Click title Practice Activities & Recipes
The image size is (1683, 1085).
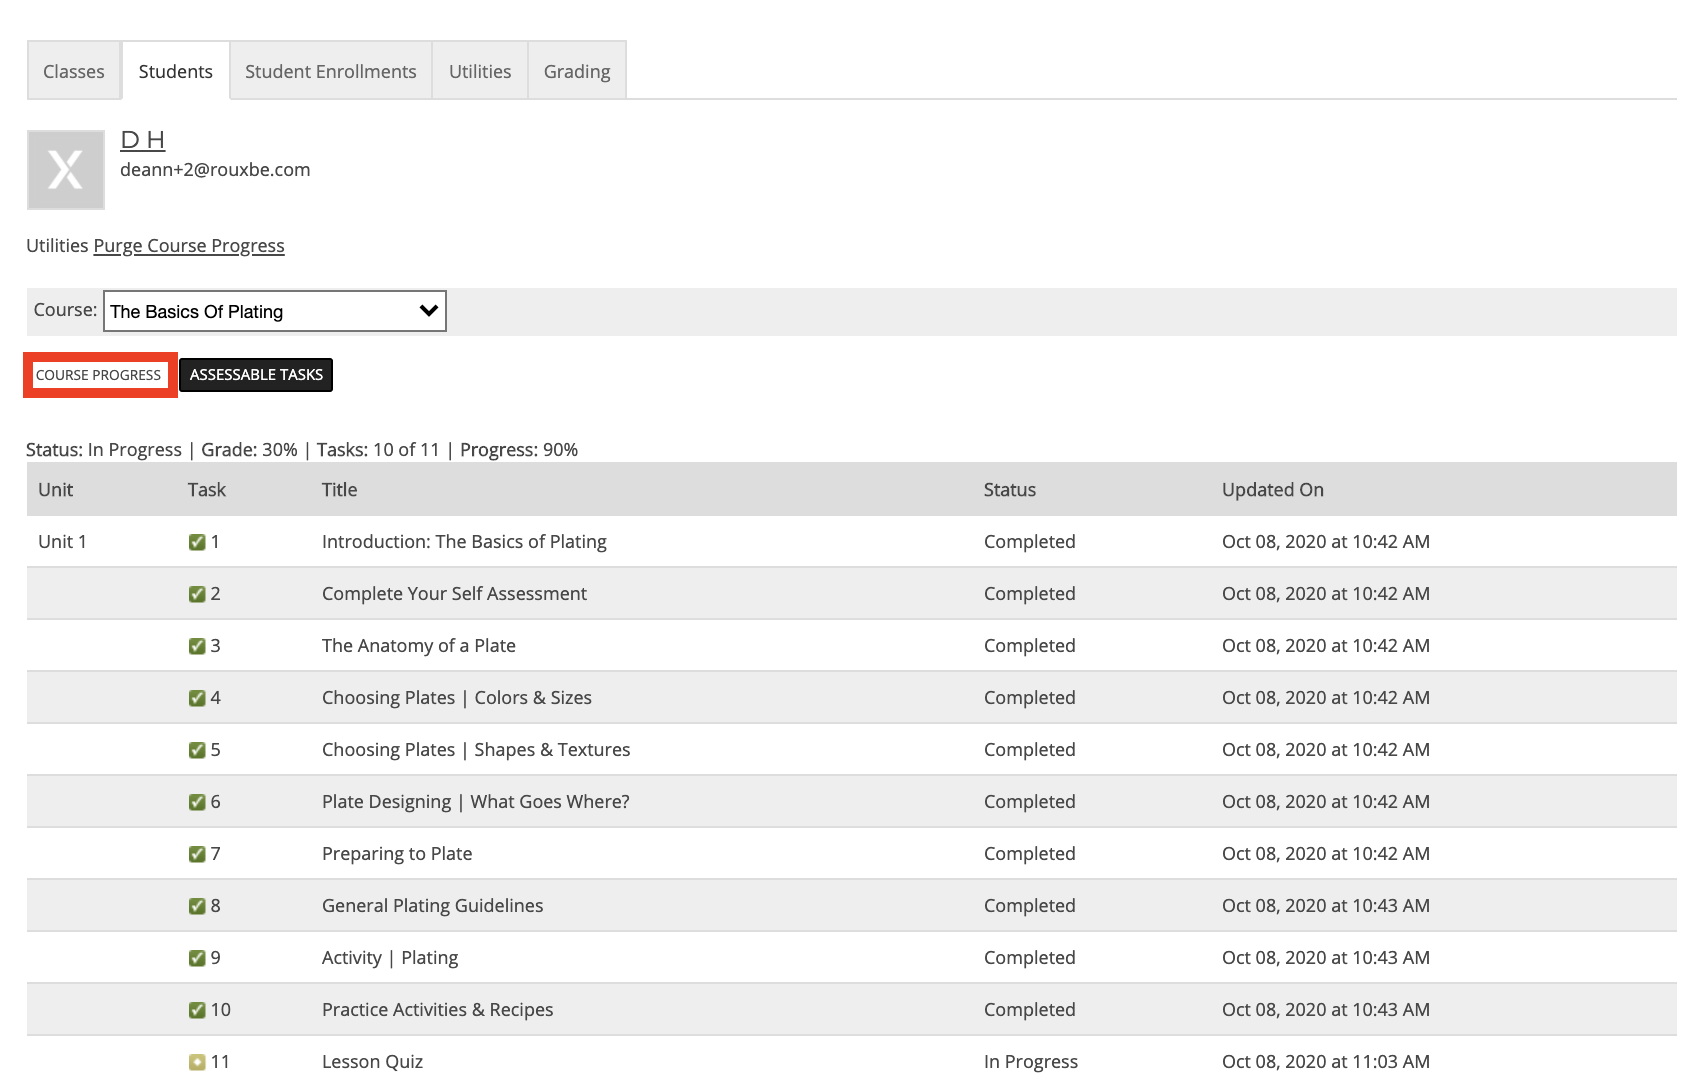pos(438,1010)
